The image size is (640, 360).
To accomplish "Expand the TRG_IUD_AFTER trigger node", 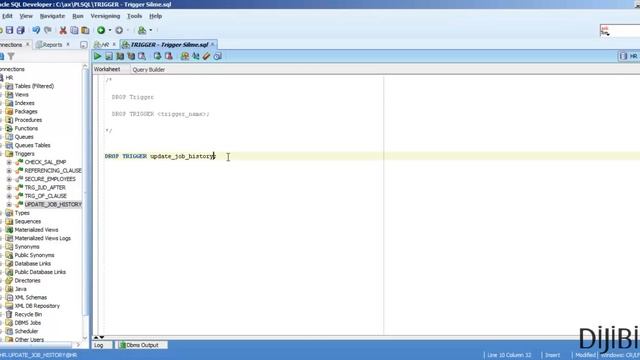I will coord(9,188).
